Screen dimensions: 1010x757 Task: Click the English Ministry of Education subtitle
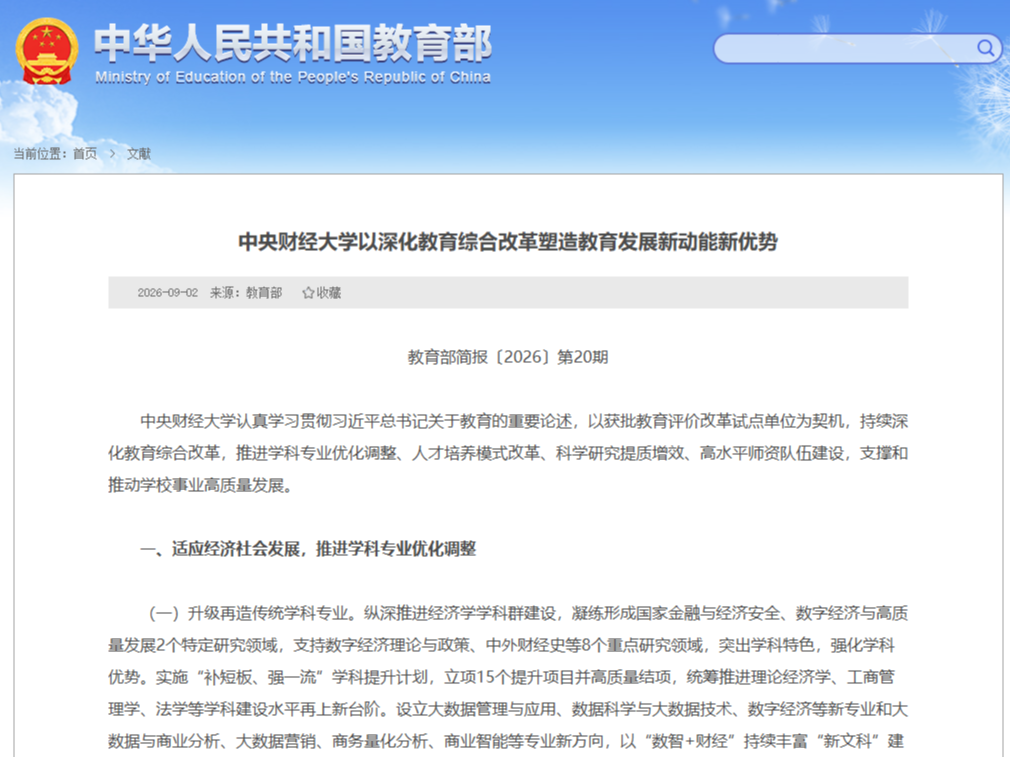tap(293, 77)
